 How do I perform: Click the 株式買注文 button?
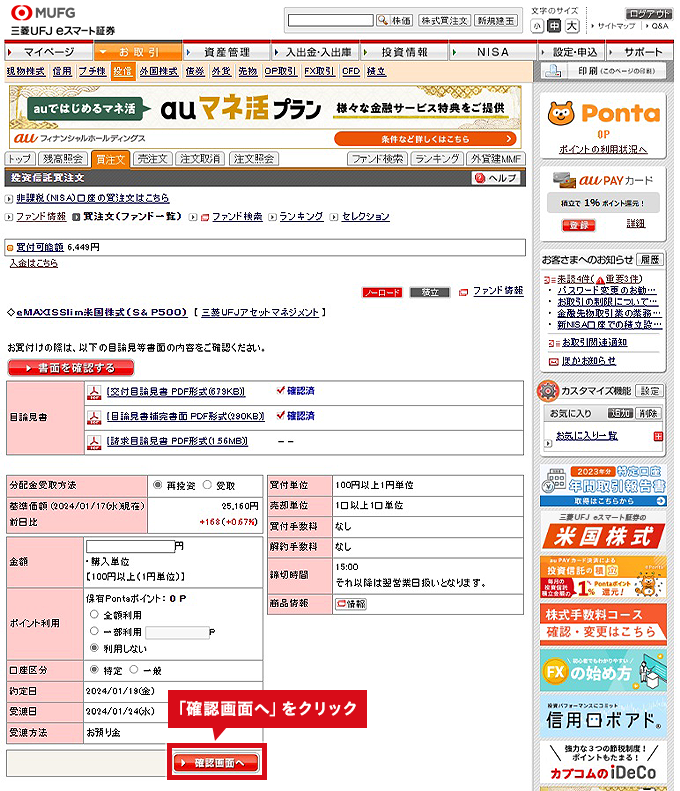tap(444, 20)
